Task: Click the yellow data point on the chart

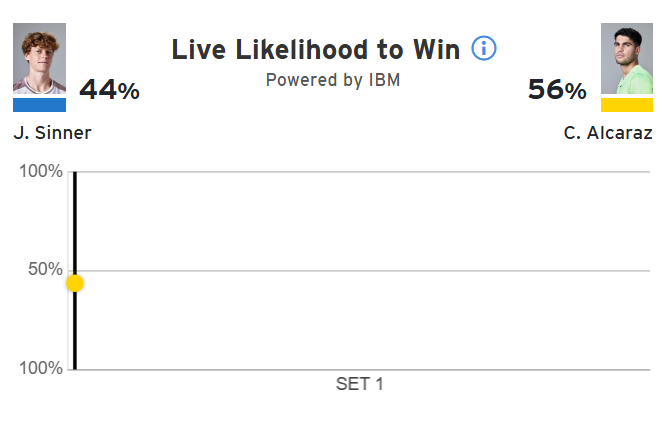Action: [x=74, y=283]
